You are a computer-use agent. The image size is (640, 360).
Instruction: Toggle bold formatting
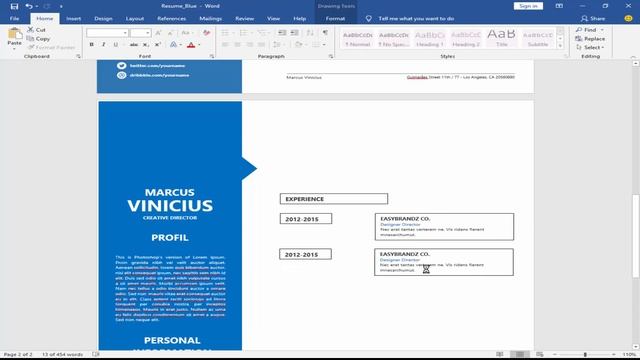coord(91,44)
